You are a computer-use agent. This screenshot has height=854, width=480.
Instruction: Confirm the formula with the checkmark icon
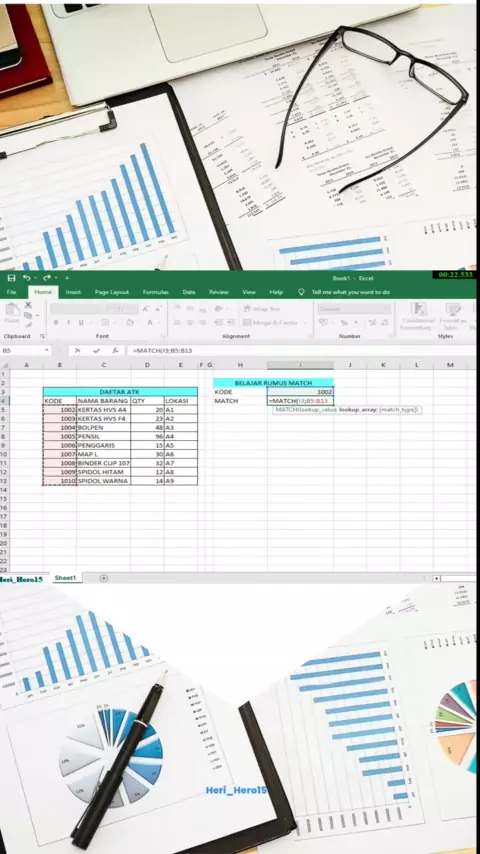tap(96, 351)
